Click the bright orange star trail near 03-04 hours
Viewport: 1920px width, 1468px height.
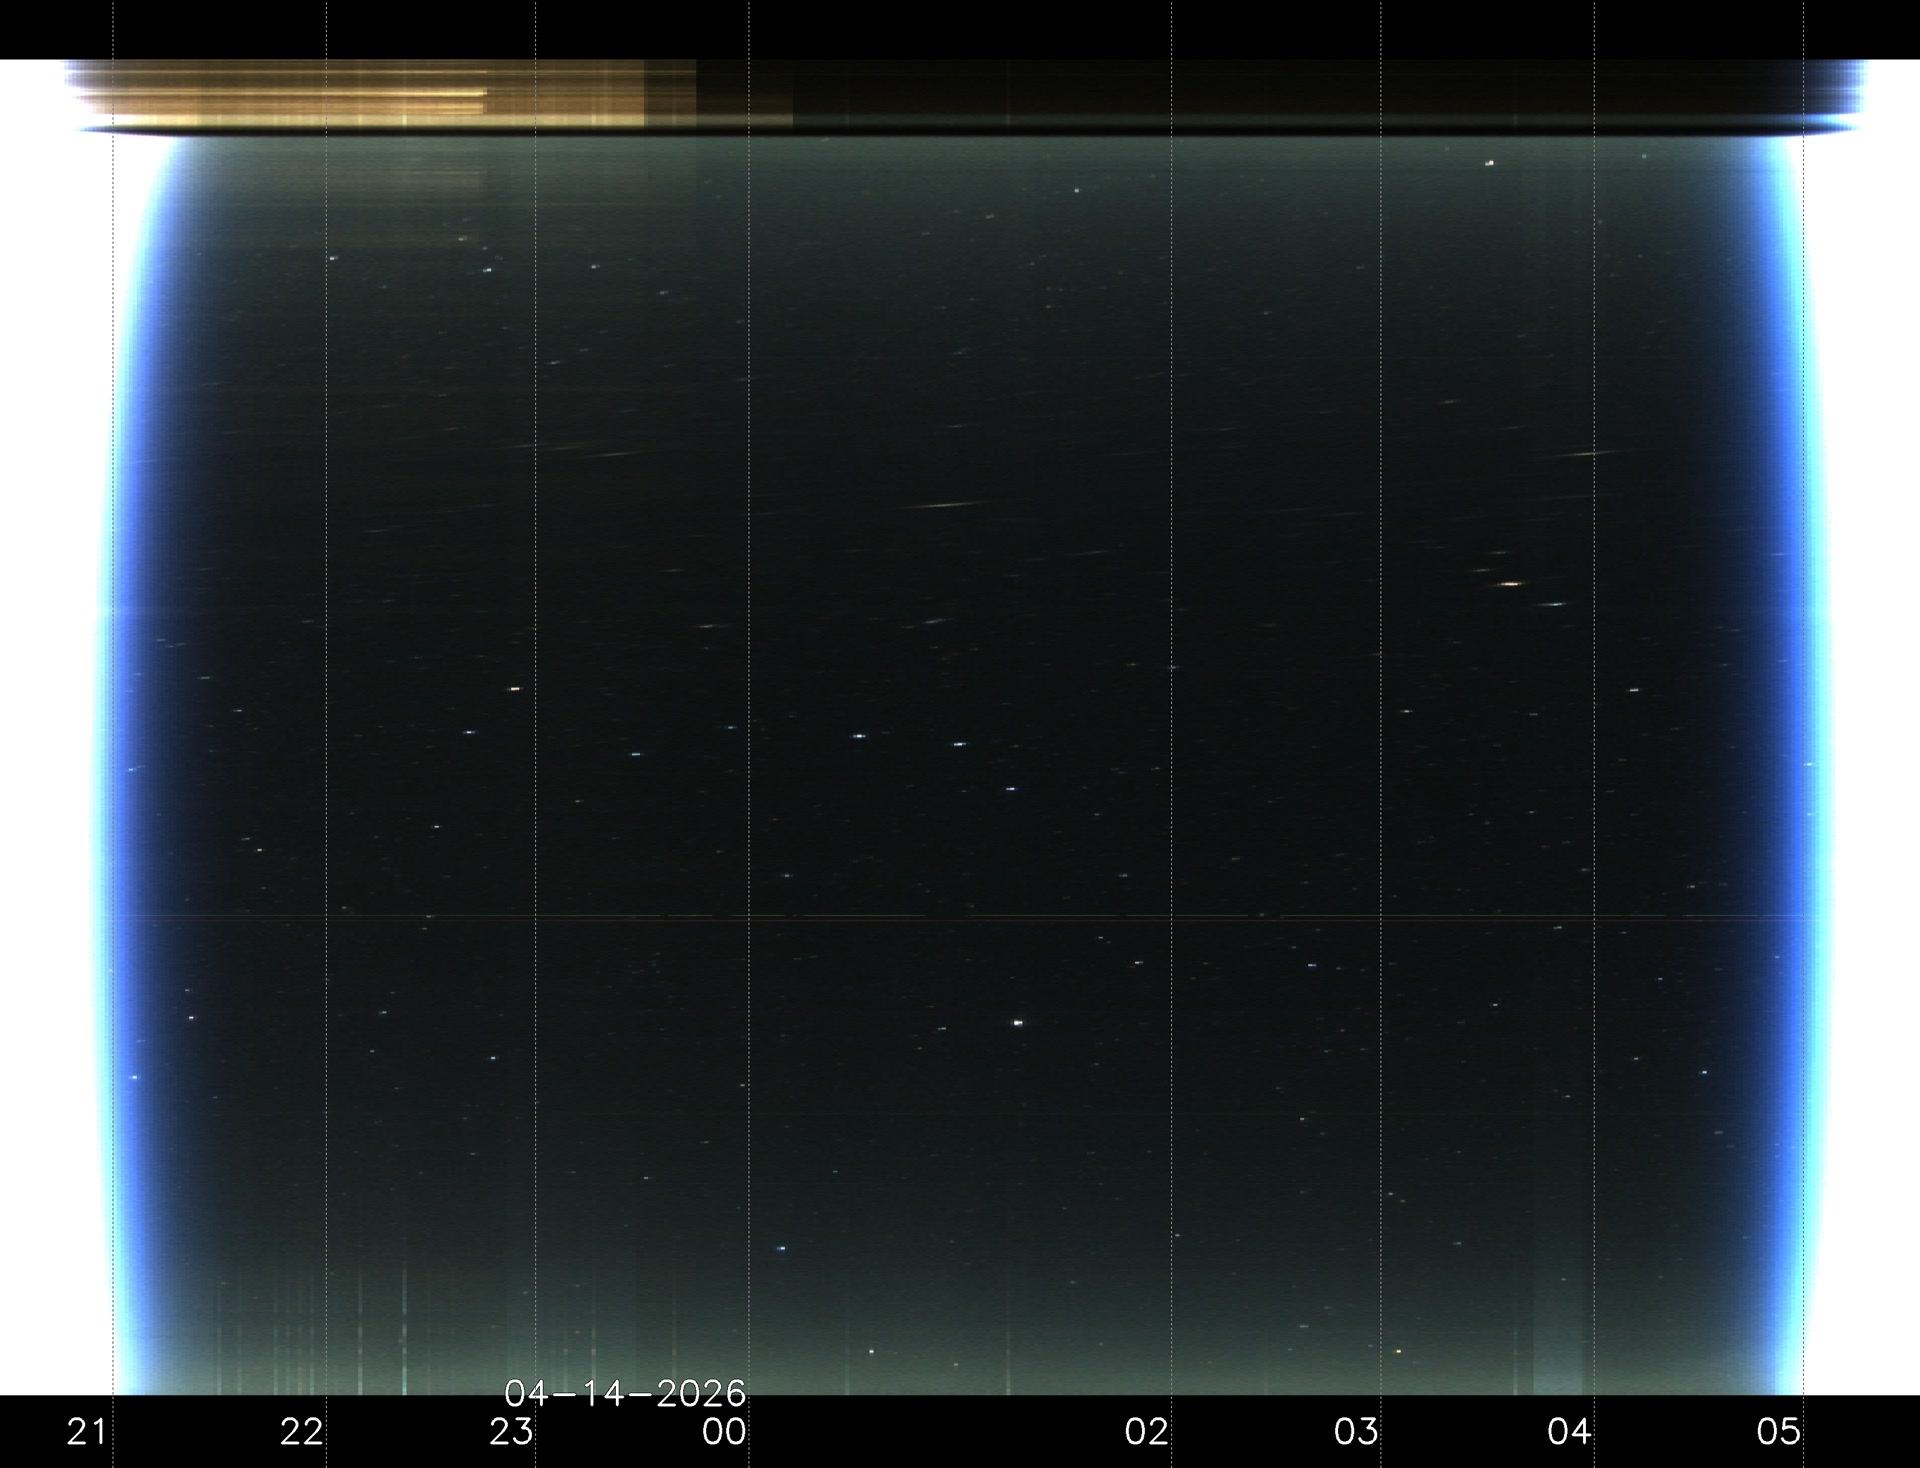1510,583
